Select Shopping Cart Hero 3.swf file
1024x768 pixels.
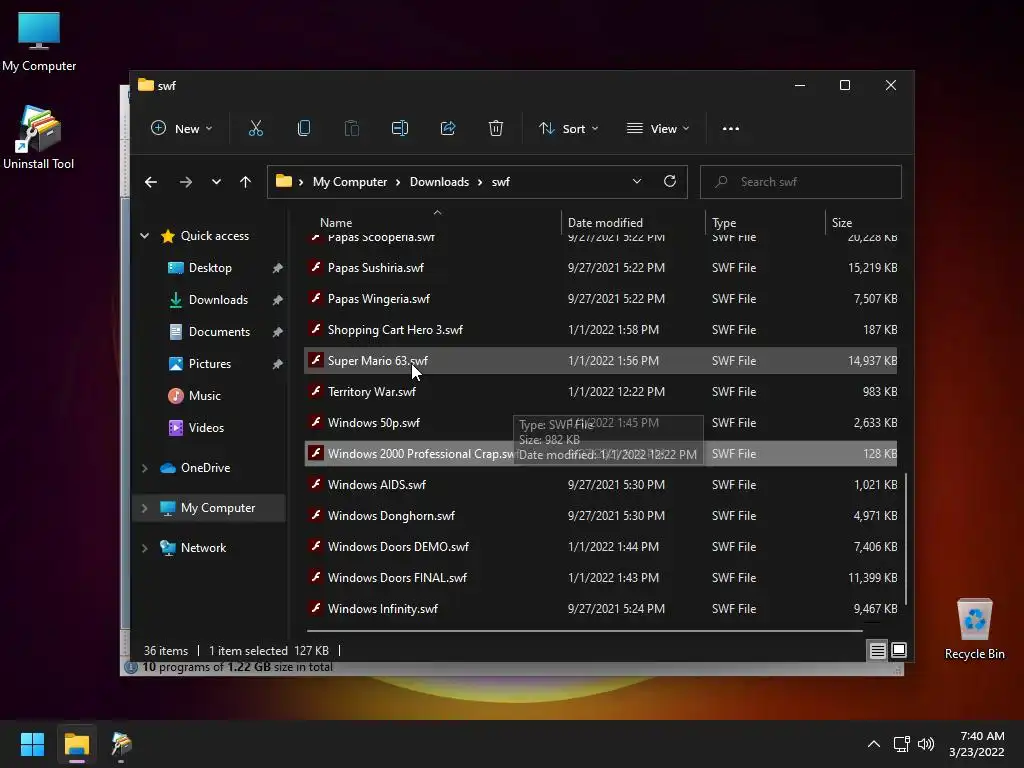pyautogui.click(x=601, y=329)
